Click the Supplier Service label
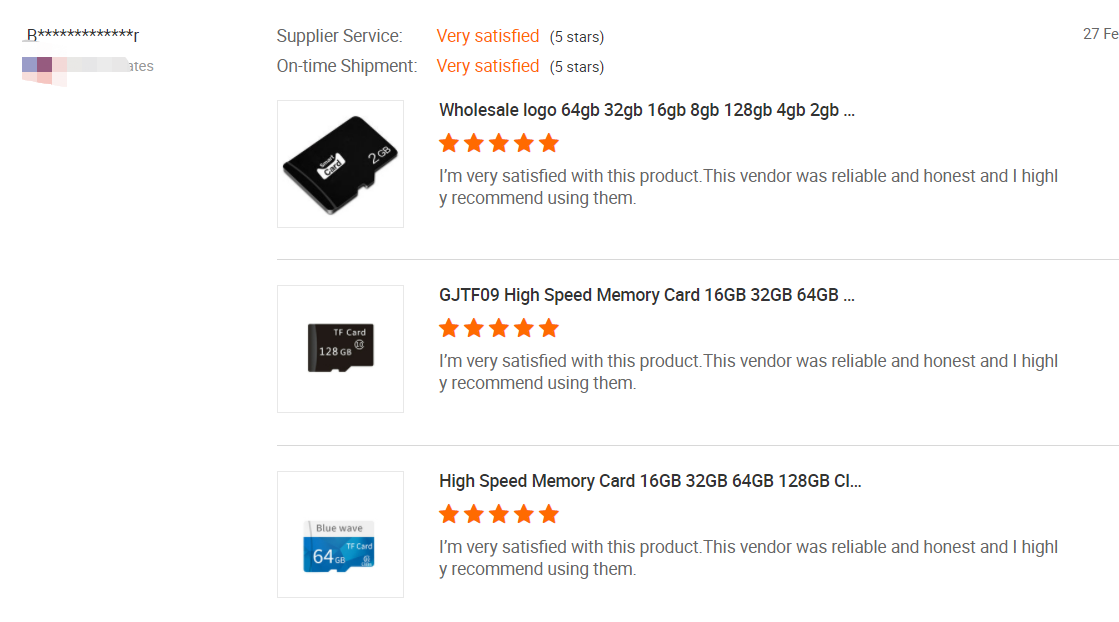Viewport: 1119px width, 622px height. 339,36
